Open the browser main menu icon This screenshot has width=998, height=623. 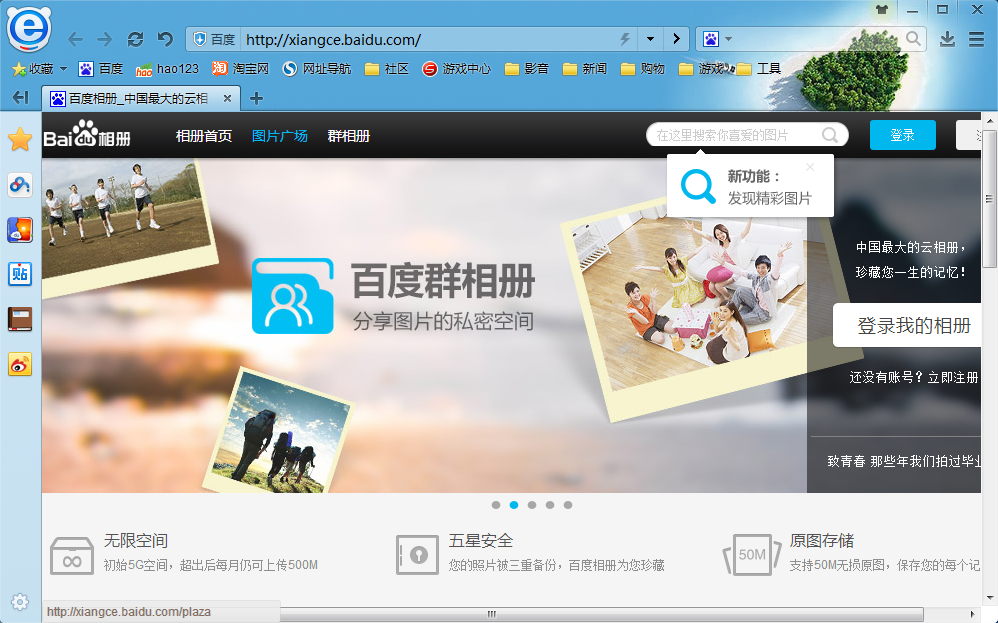(976, 39)
